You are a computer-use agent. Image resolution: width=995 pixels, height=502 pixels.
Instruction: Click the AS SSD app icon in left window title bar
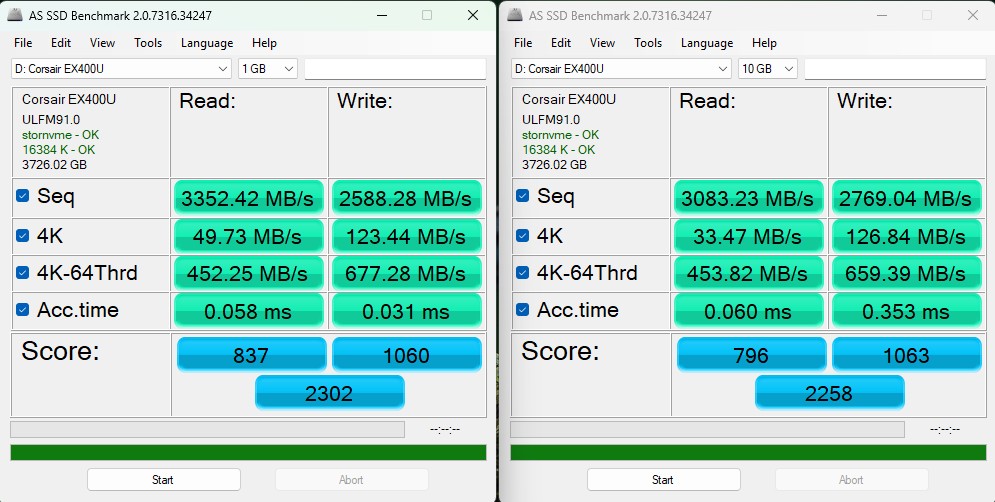coord(15,15)
